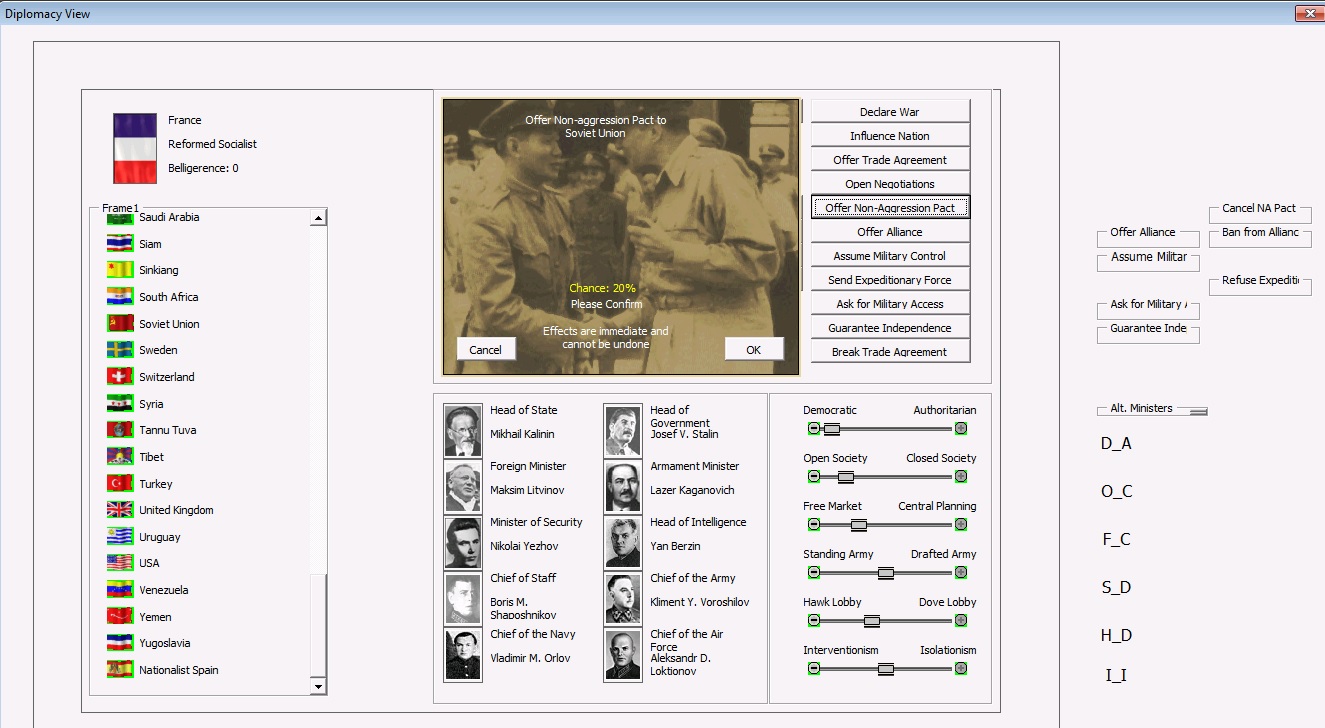Screen dimensions: 1325x728
Task: Confirm the pact with OK button
Action: (754, 349)
